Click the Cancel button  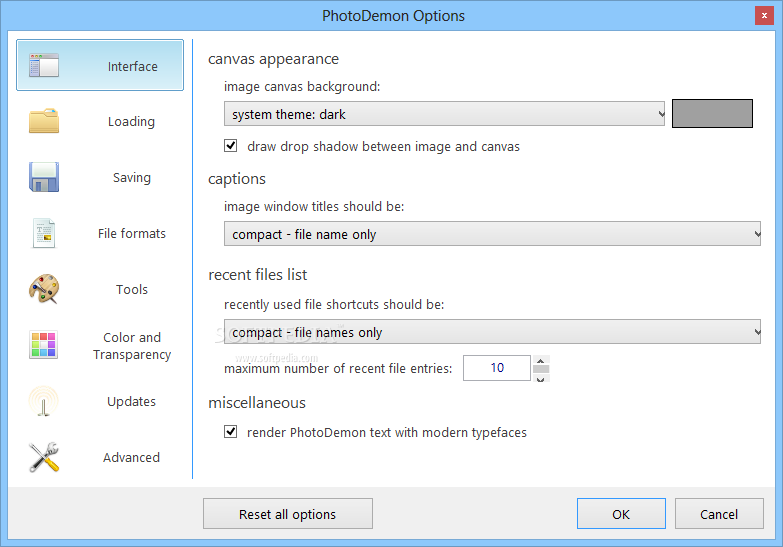719,514
